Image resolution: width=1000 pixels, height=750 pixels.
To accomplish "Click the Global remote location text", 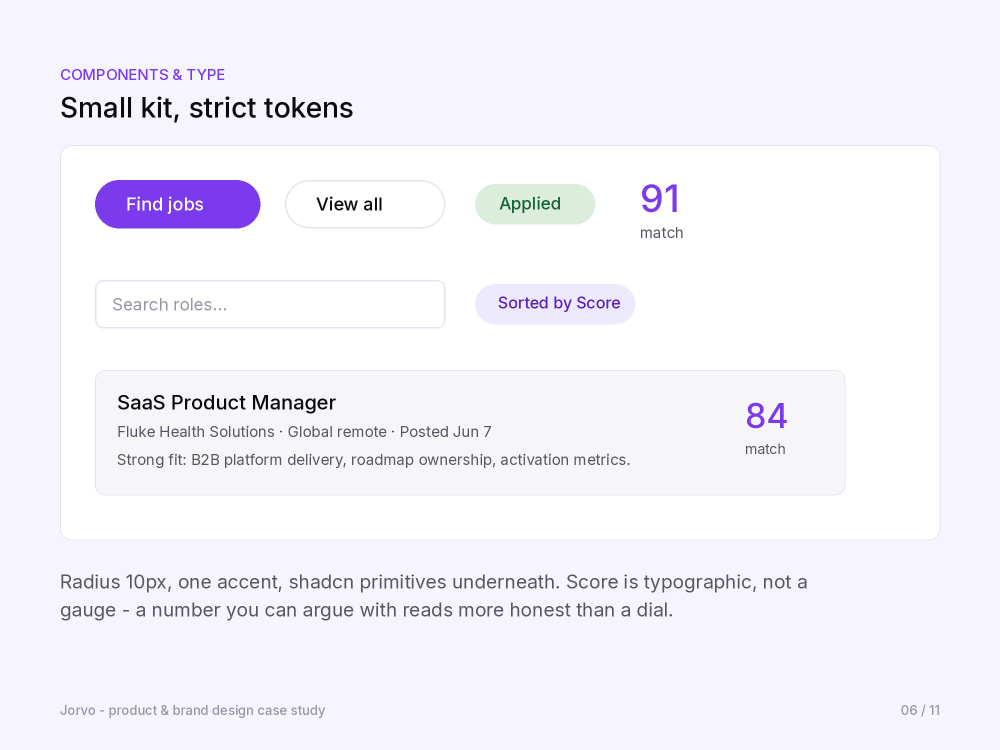I will coord(337,432).
